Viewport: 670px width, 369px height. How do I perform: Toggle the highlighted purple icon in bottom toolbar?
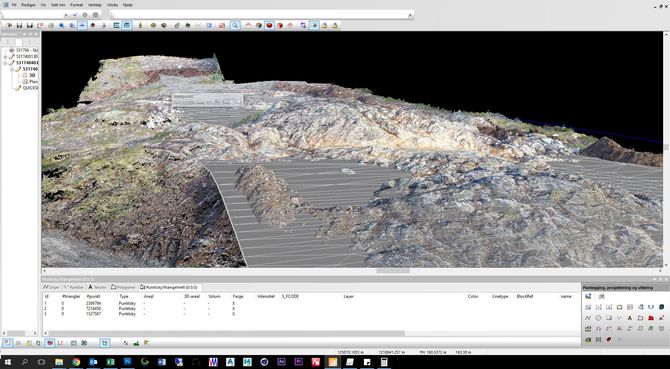click(50, 343)
